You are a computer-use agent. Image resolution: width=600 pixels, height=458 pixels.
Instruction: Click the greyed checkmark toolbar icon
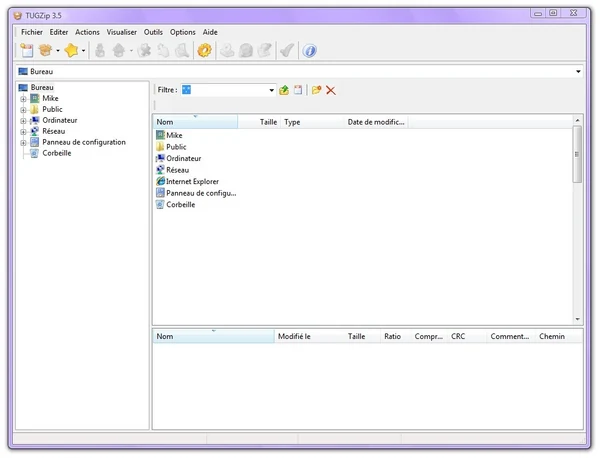(287, 51)
